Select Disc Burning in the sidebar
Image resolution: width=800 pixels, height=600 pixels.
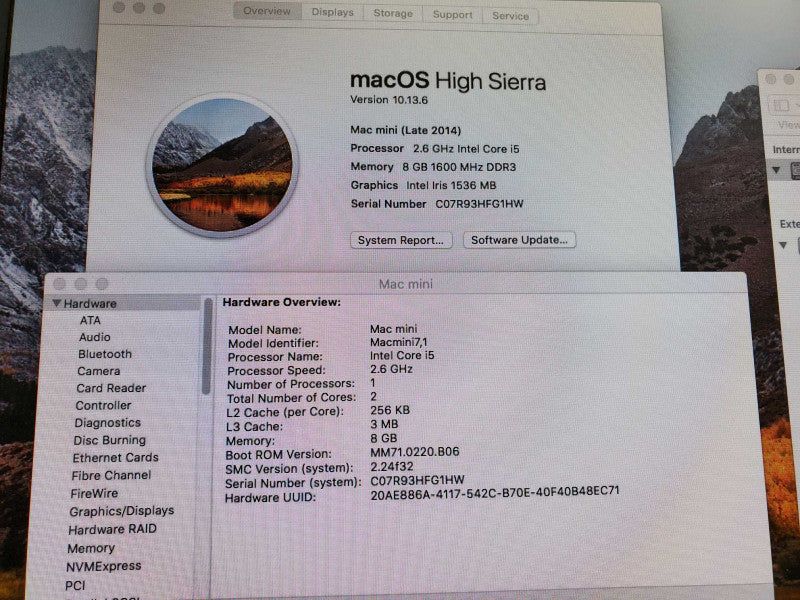click(x=109, y=440)
